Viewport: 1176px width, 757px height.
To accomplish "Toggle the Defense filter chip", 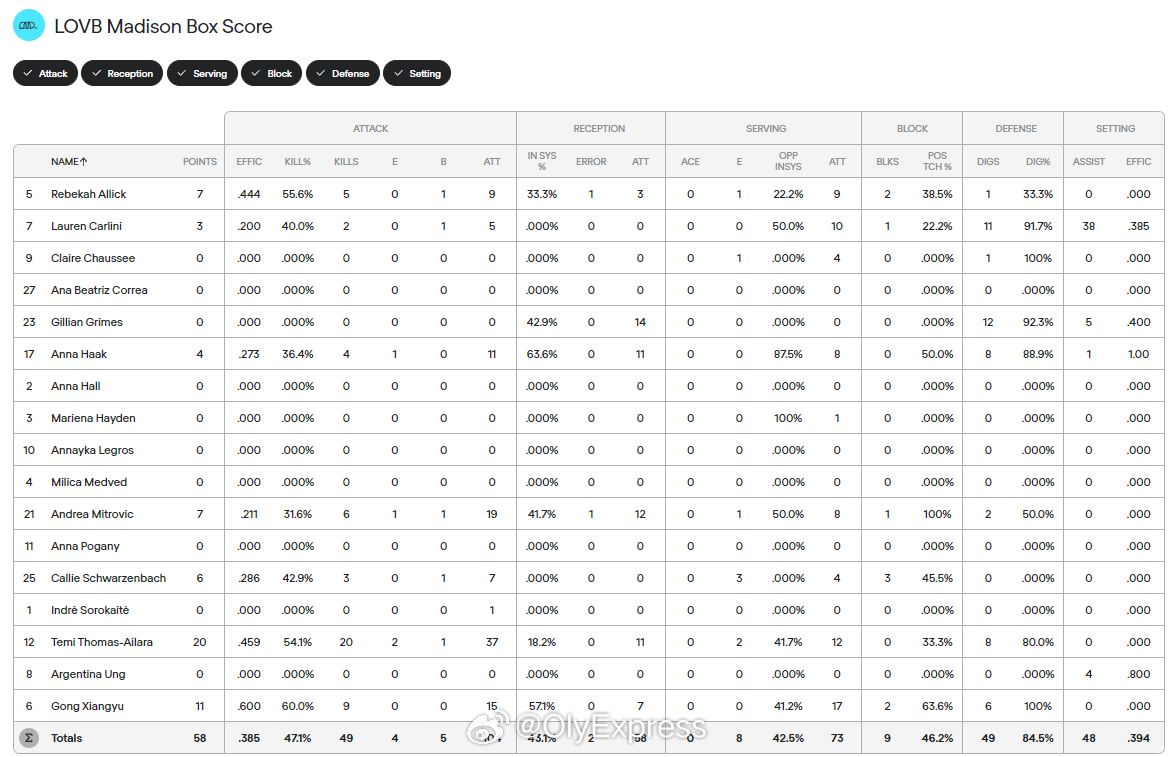I will click(x=343, y=74).
